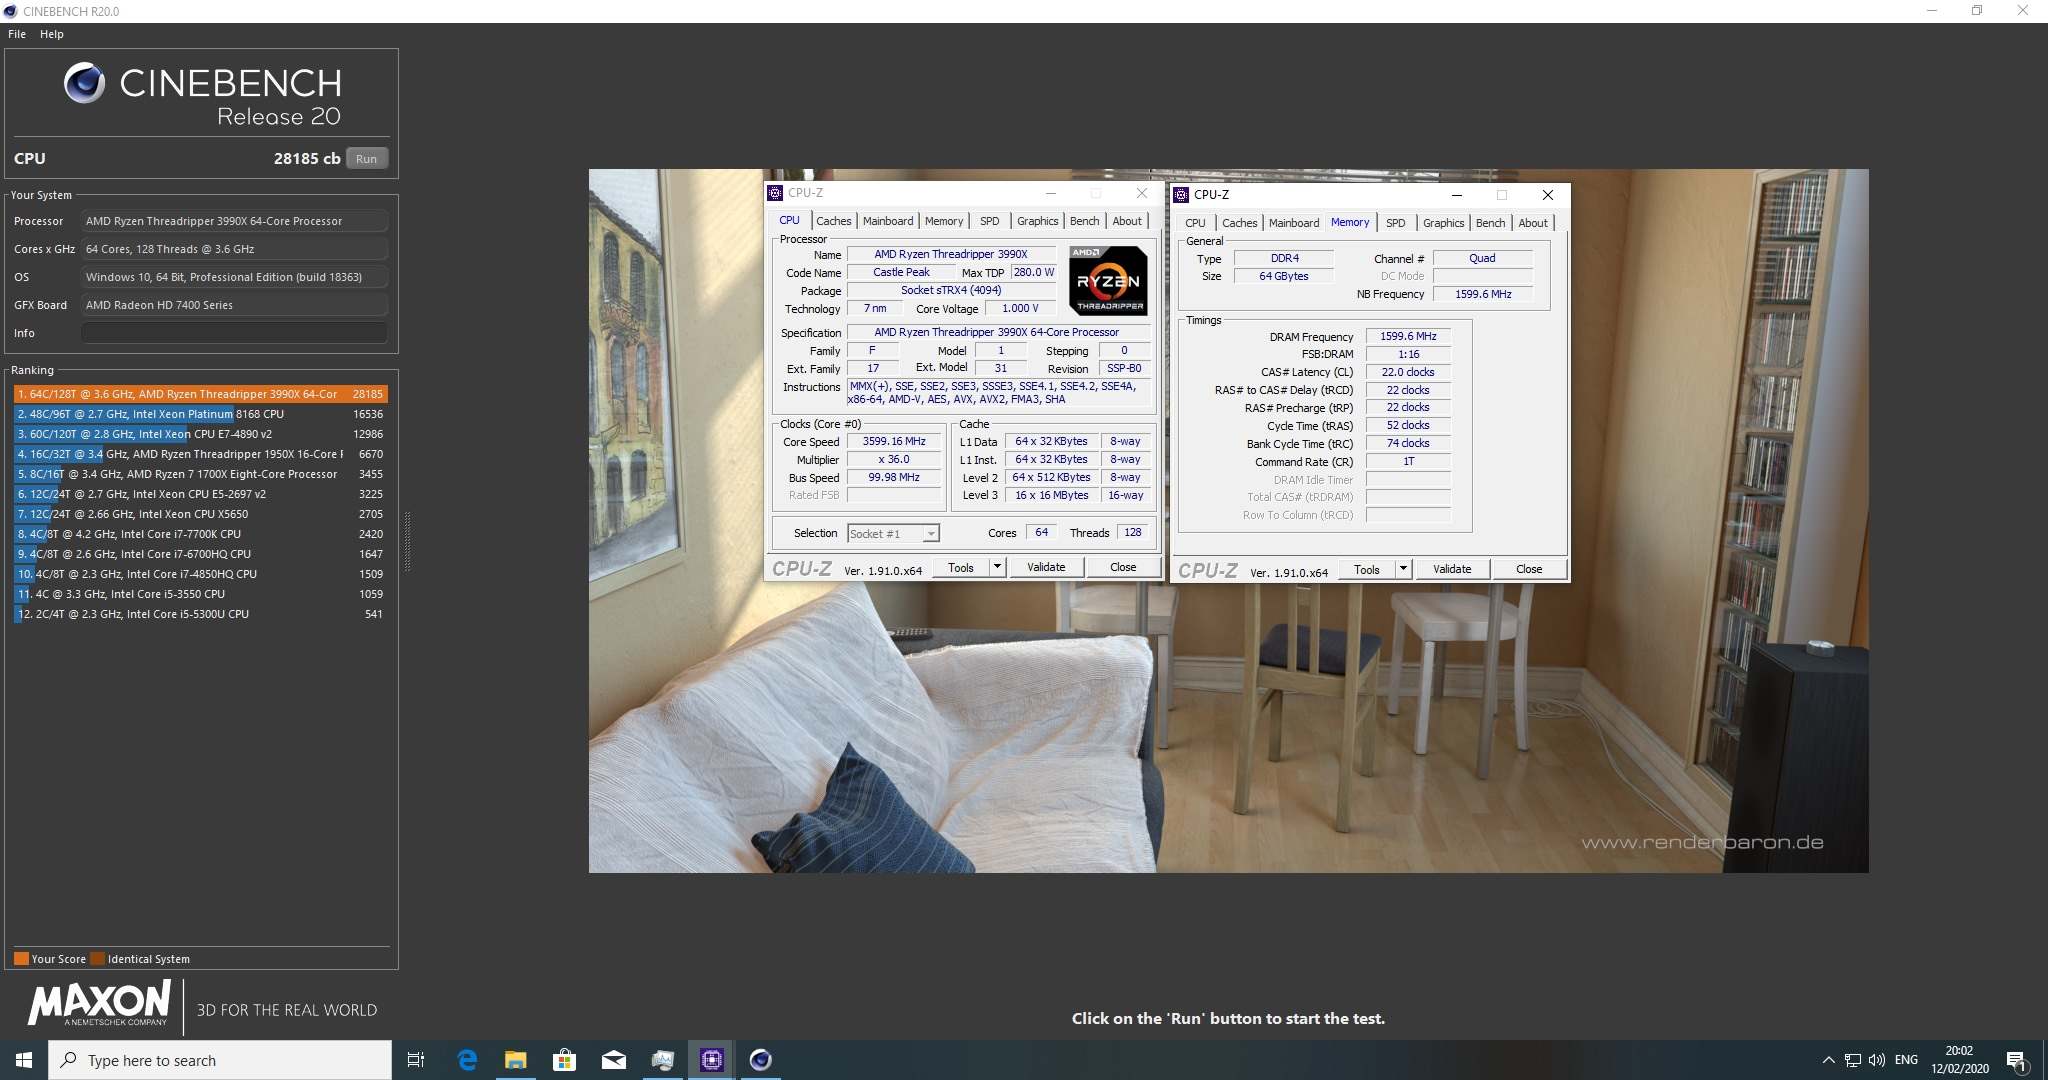Viewport: 2048px width, 1080px height.
Task: Select ranking entry AMD Ryzen Threadripper 3990X
Action: coord(200,394)
